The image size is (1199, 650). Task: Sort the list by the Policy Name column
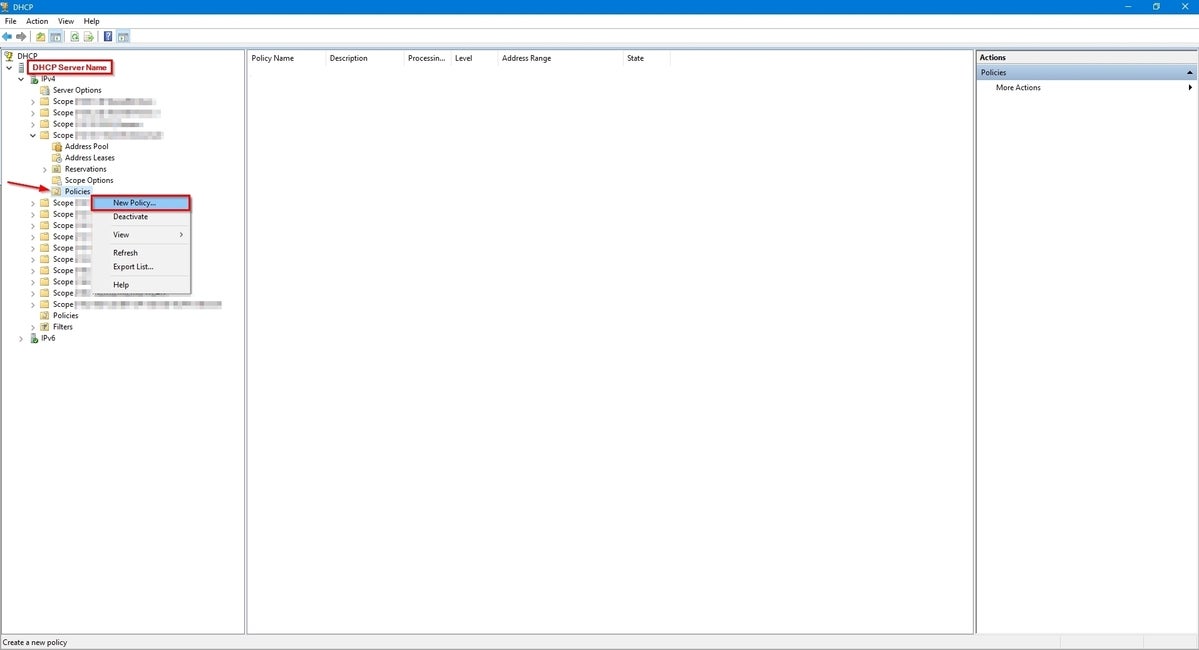tap(272, 57)
